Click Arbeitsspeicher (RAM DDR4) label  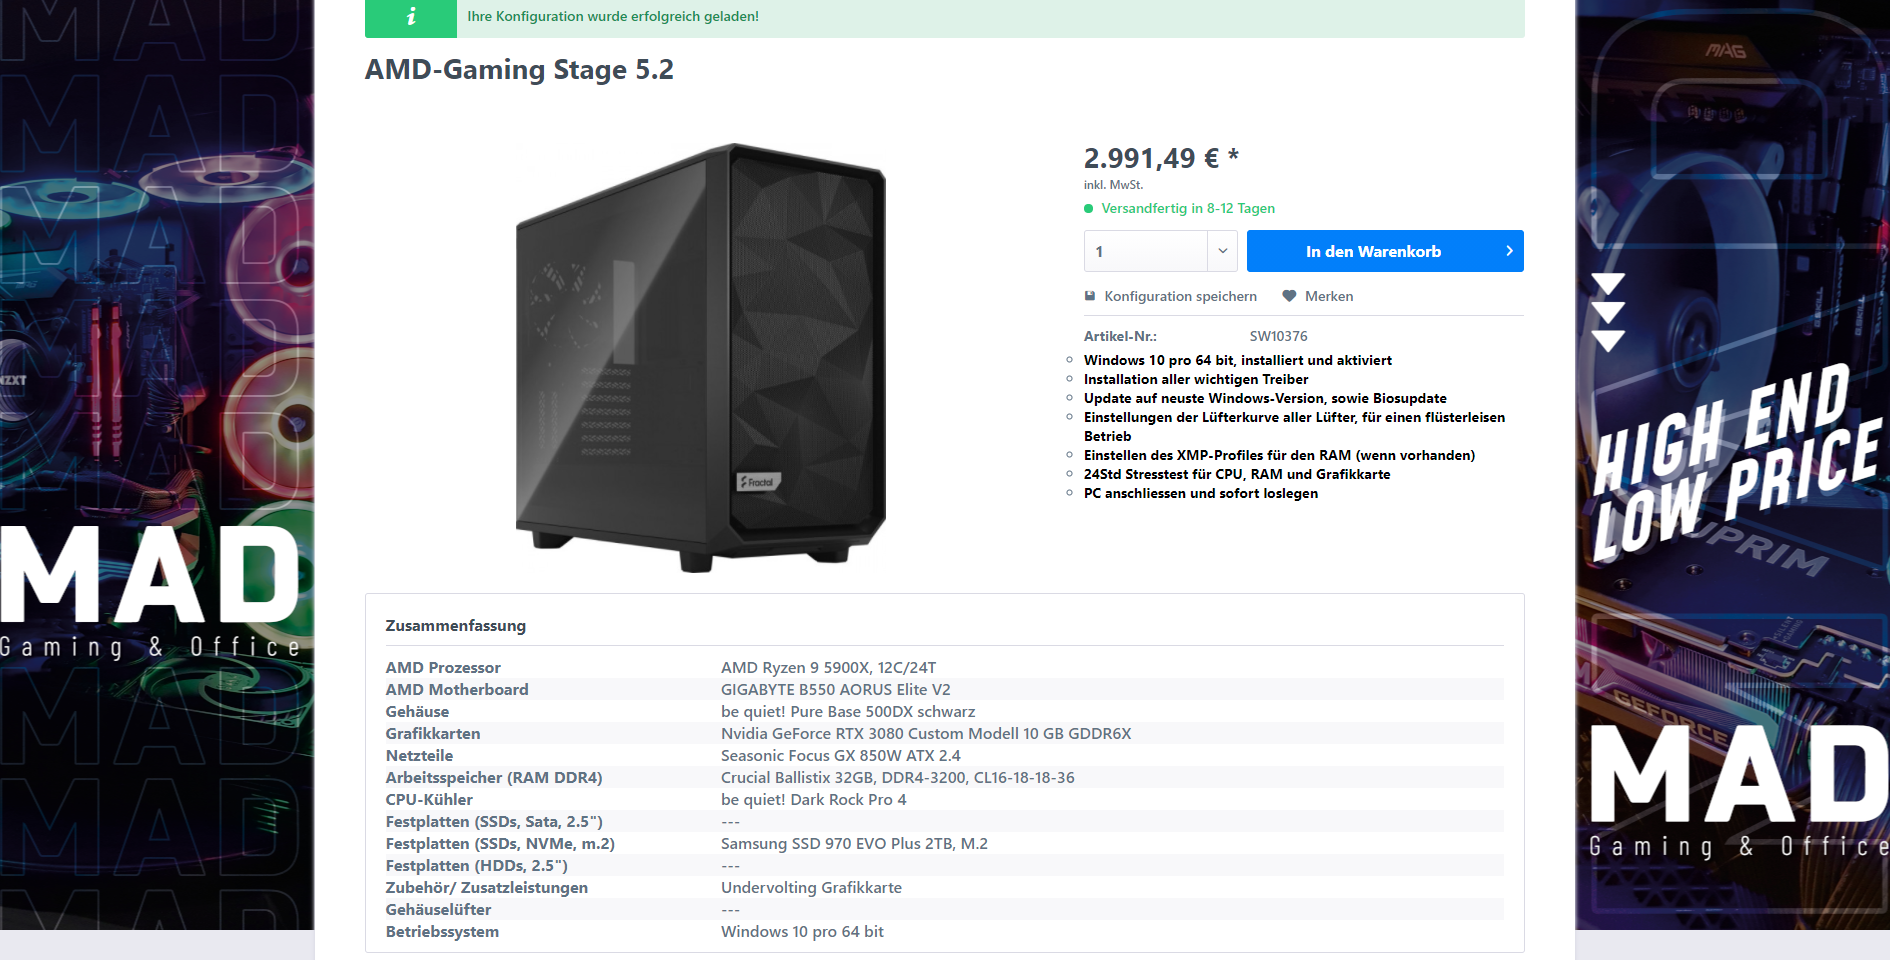tap(494, 777)
